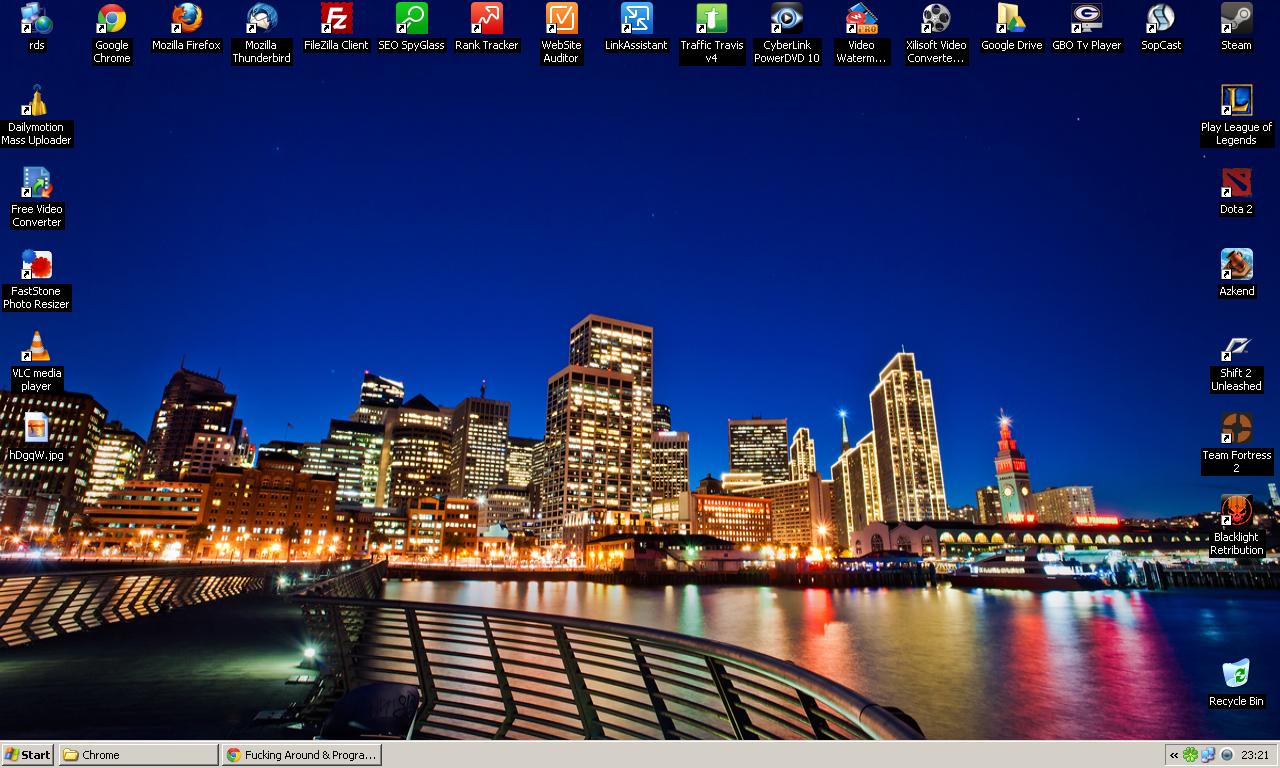Select the Rank Tracker shortcut
Viewport: 1280px width, 768px height.
point(486,20)
